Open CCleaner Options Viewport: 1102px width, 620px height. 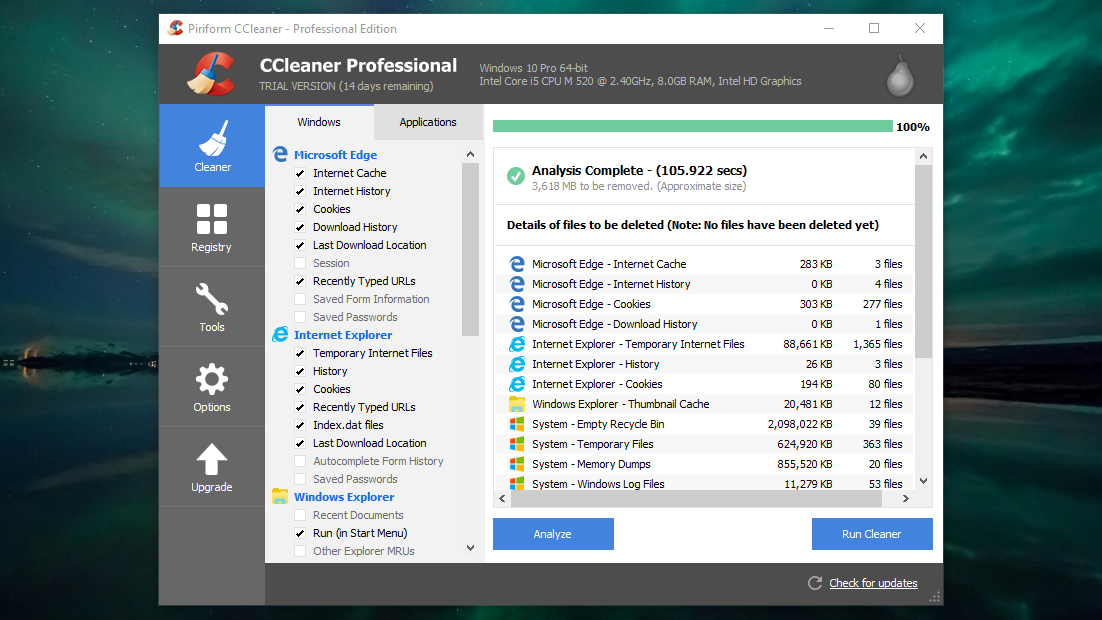(x=211, y=387)
